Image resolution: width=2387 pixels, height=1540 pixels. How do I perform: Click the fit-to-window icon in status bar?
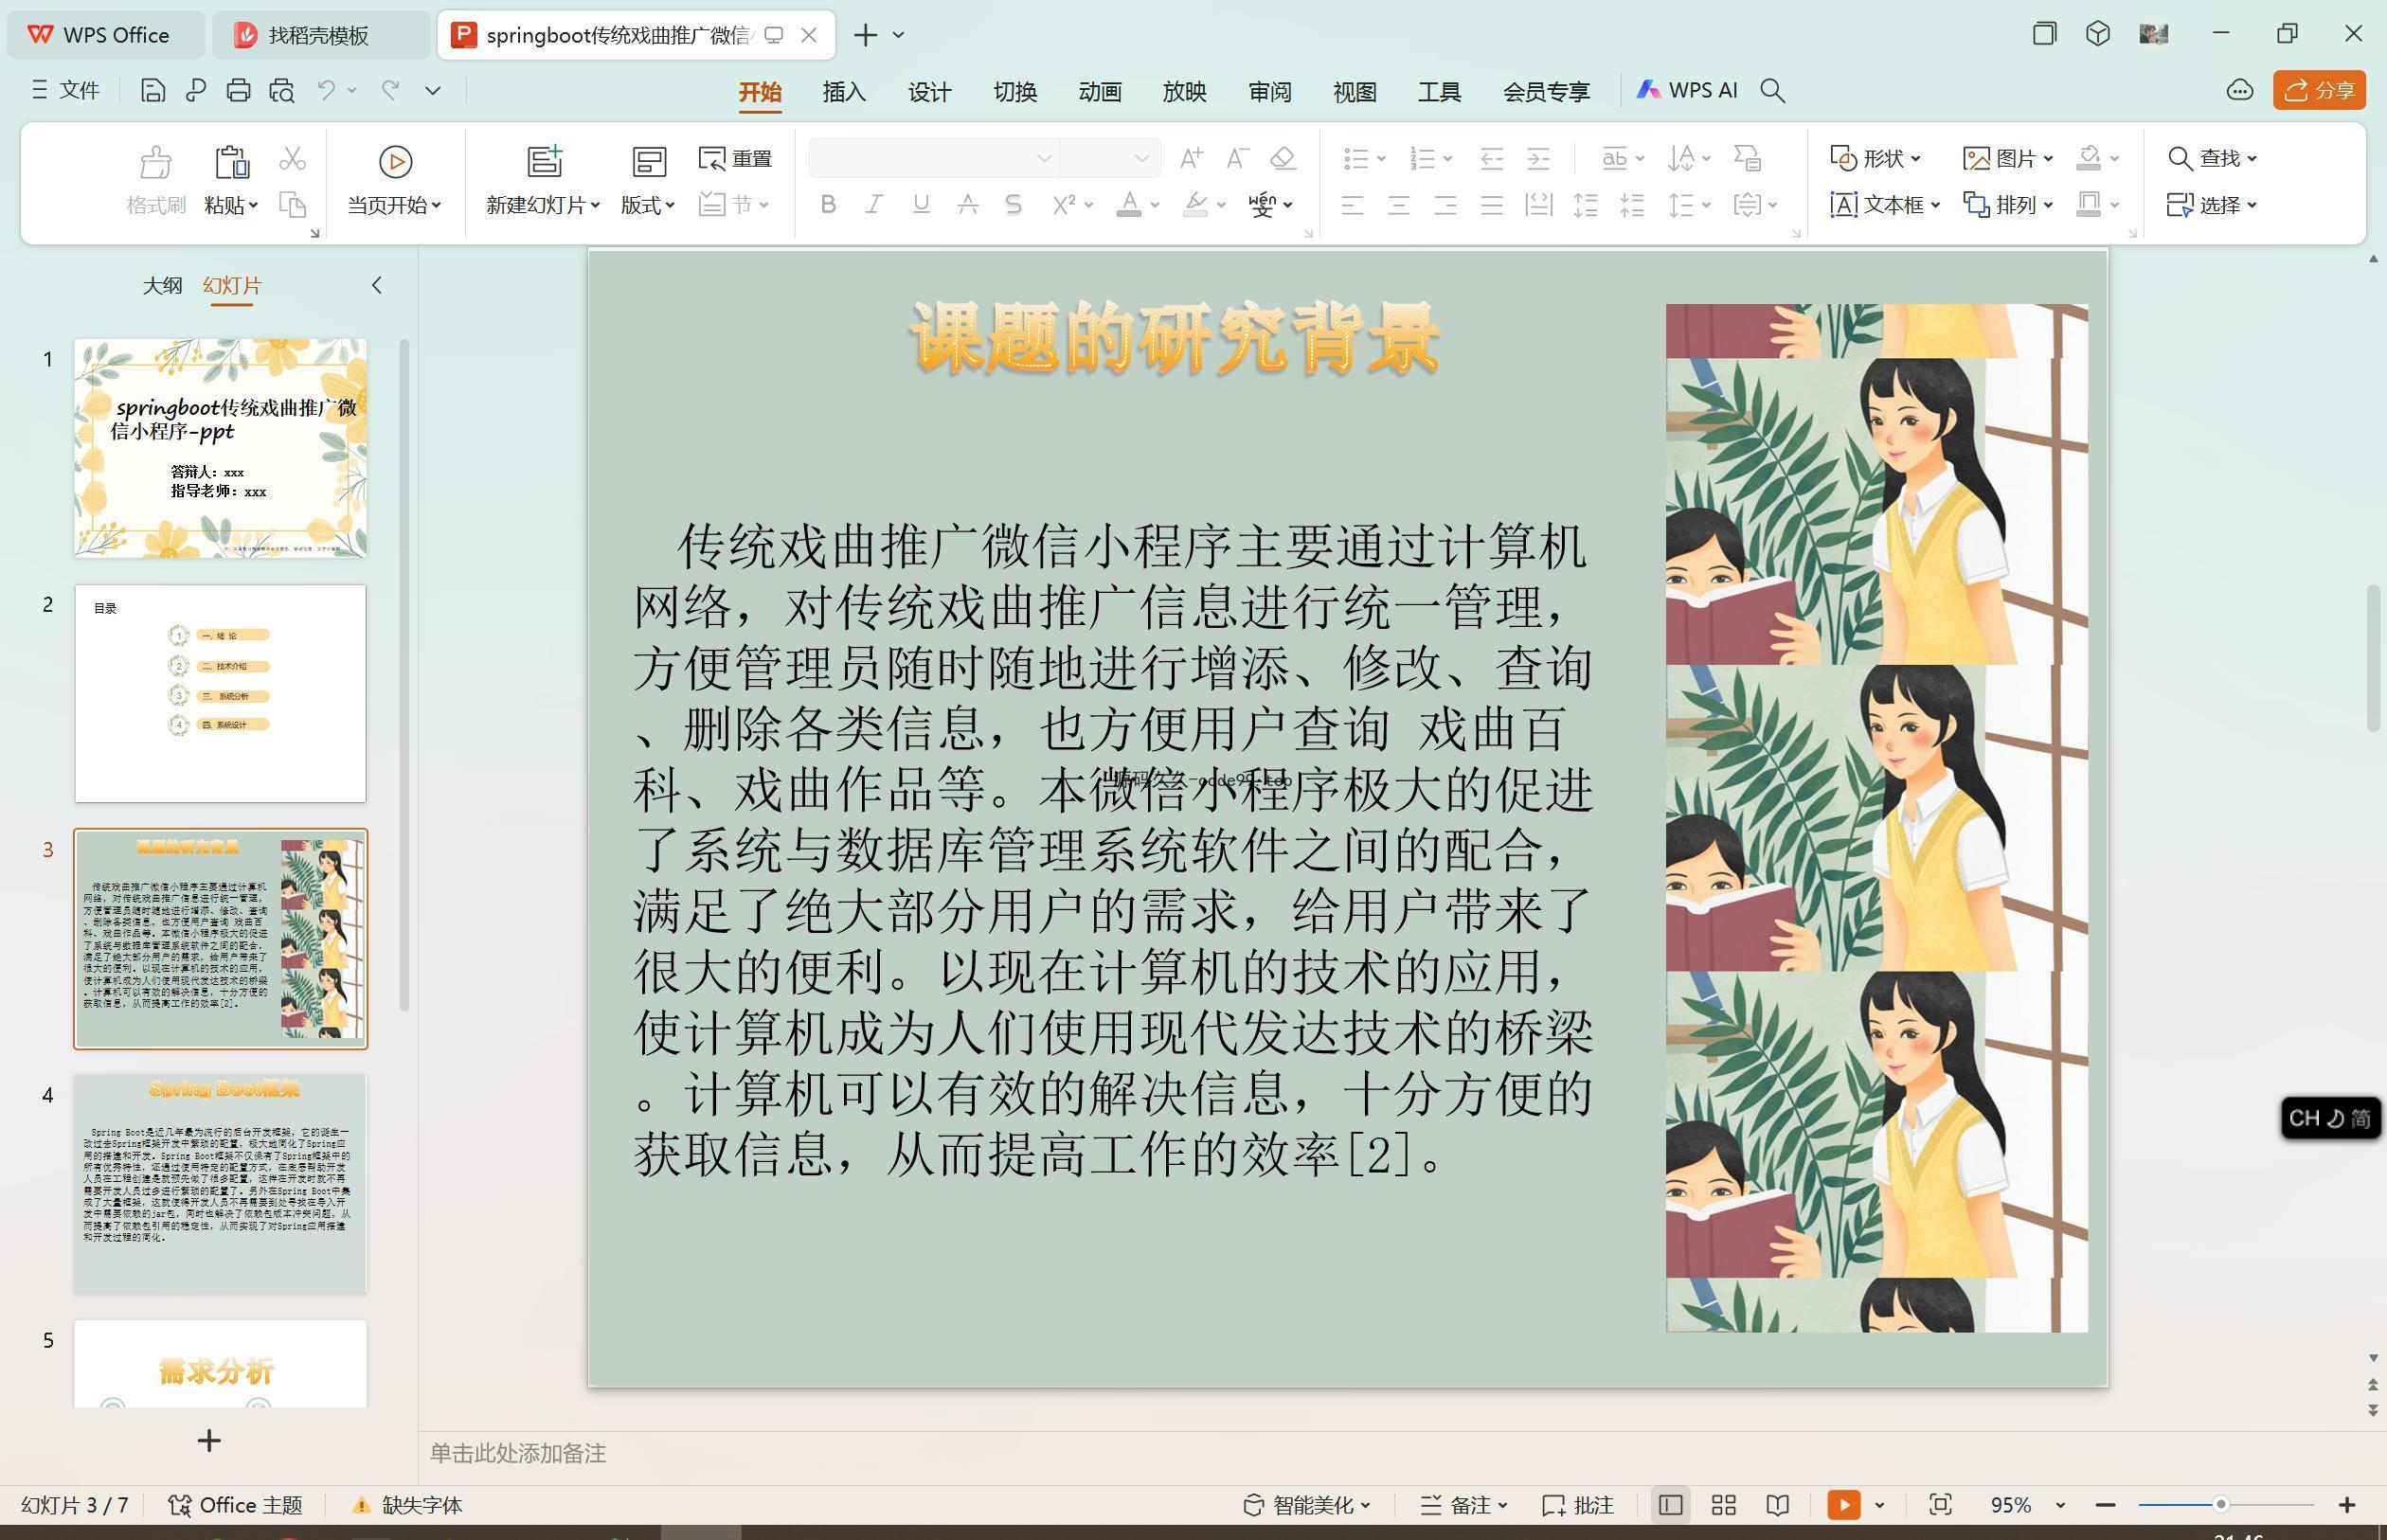click(x=1940, y=1505)
